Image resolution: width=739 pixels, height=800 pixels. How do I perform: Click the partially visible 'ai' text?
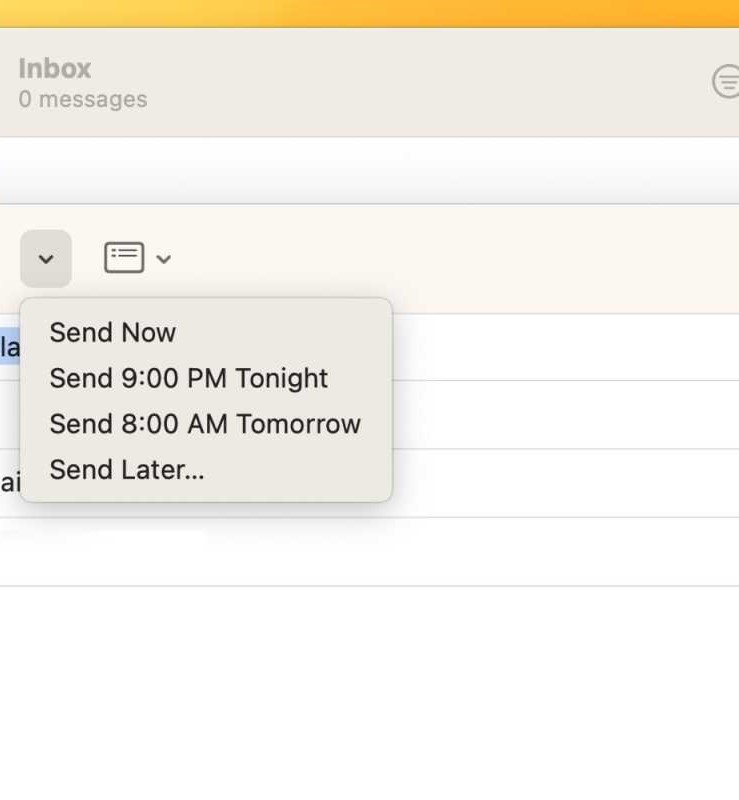click(10, 483)
